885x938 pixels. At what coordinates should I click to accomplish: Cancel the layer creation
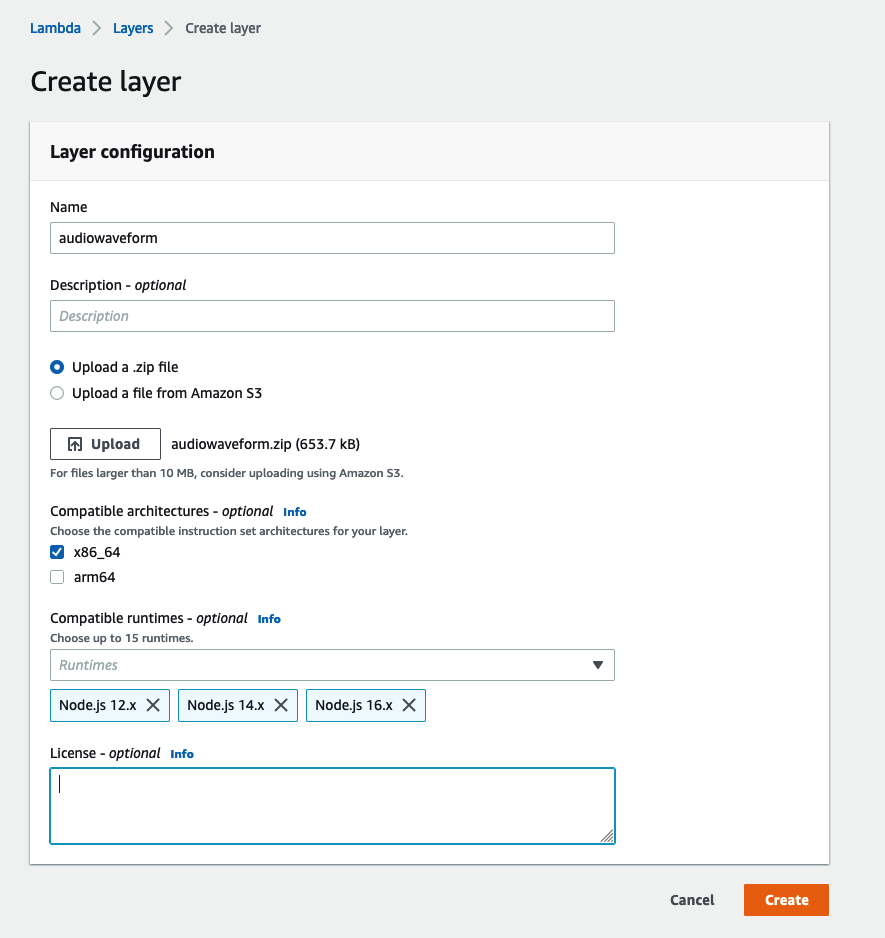(x=692, y=900)
